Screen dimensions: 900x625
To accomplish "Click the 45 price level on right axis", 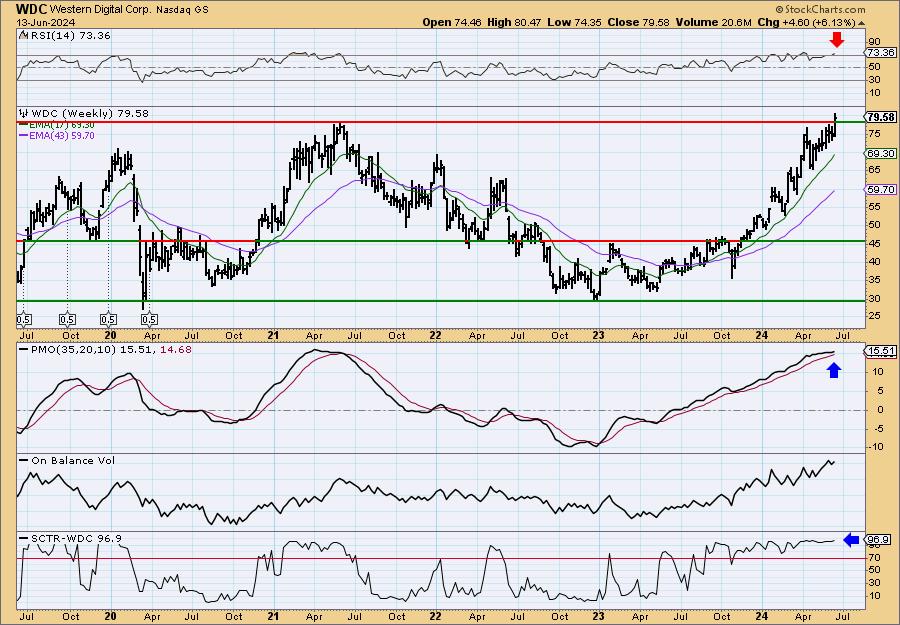I will [x=874, y=243].
